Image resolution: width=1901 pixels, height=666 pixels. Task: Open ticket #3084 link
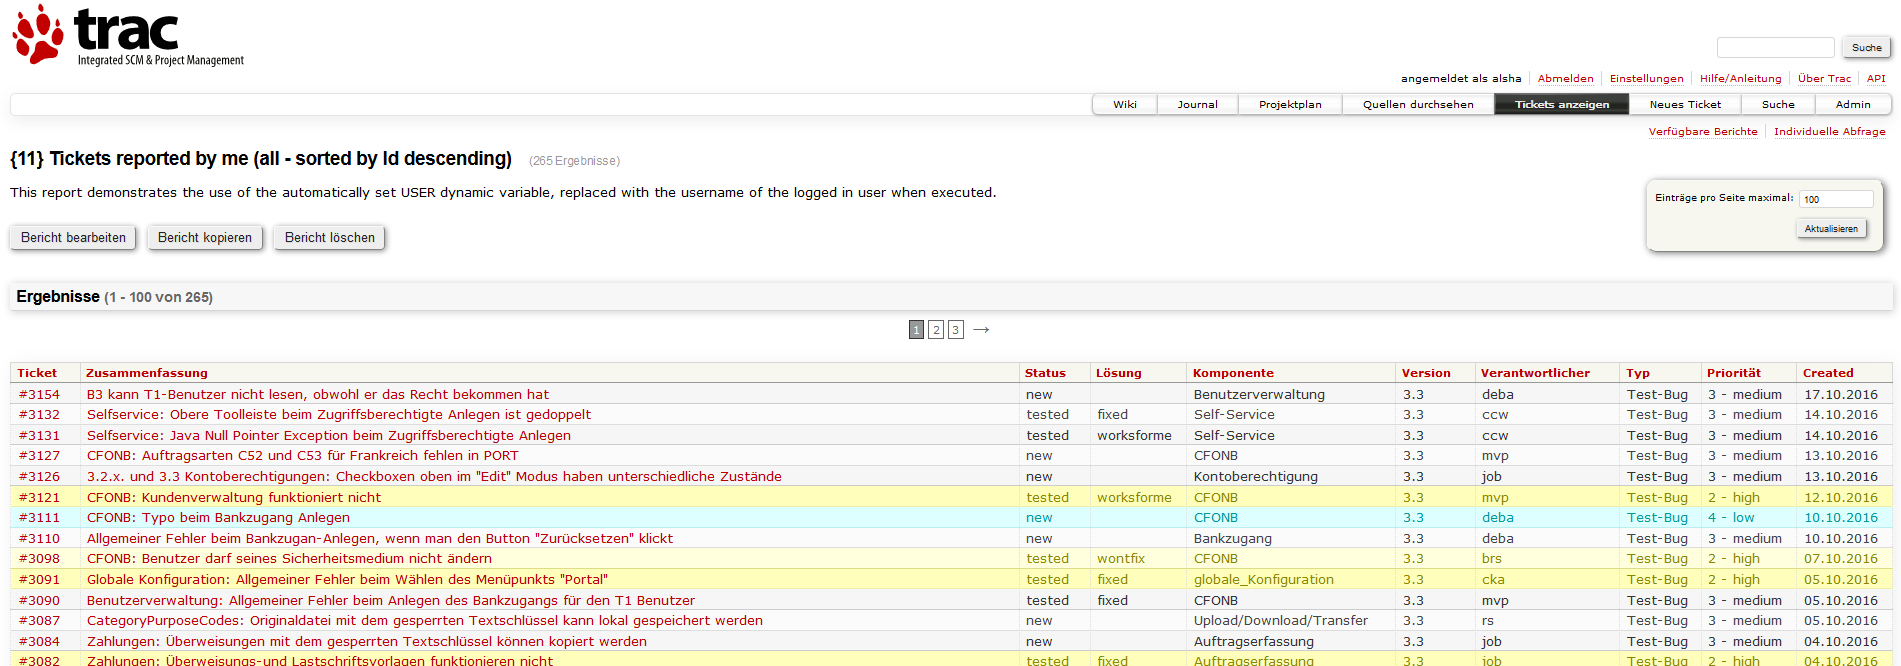point(39,642)
